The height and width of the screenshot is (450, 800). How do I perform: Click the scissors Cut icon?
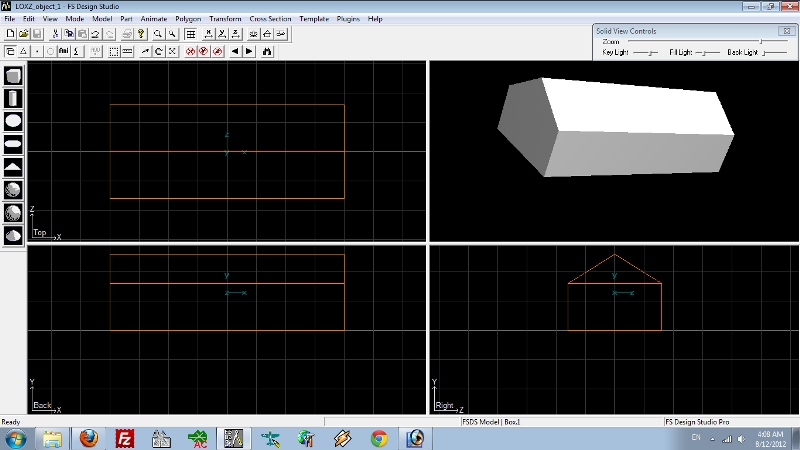pos(56,34)
